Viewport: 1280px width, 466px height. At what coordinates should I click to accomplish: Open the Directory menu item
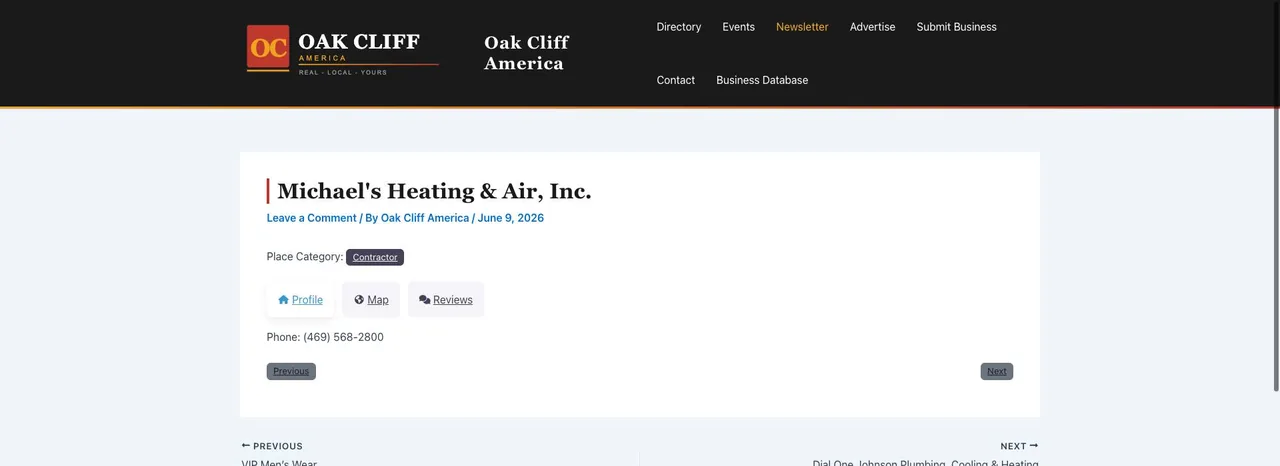[679, 27]
